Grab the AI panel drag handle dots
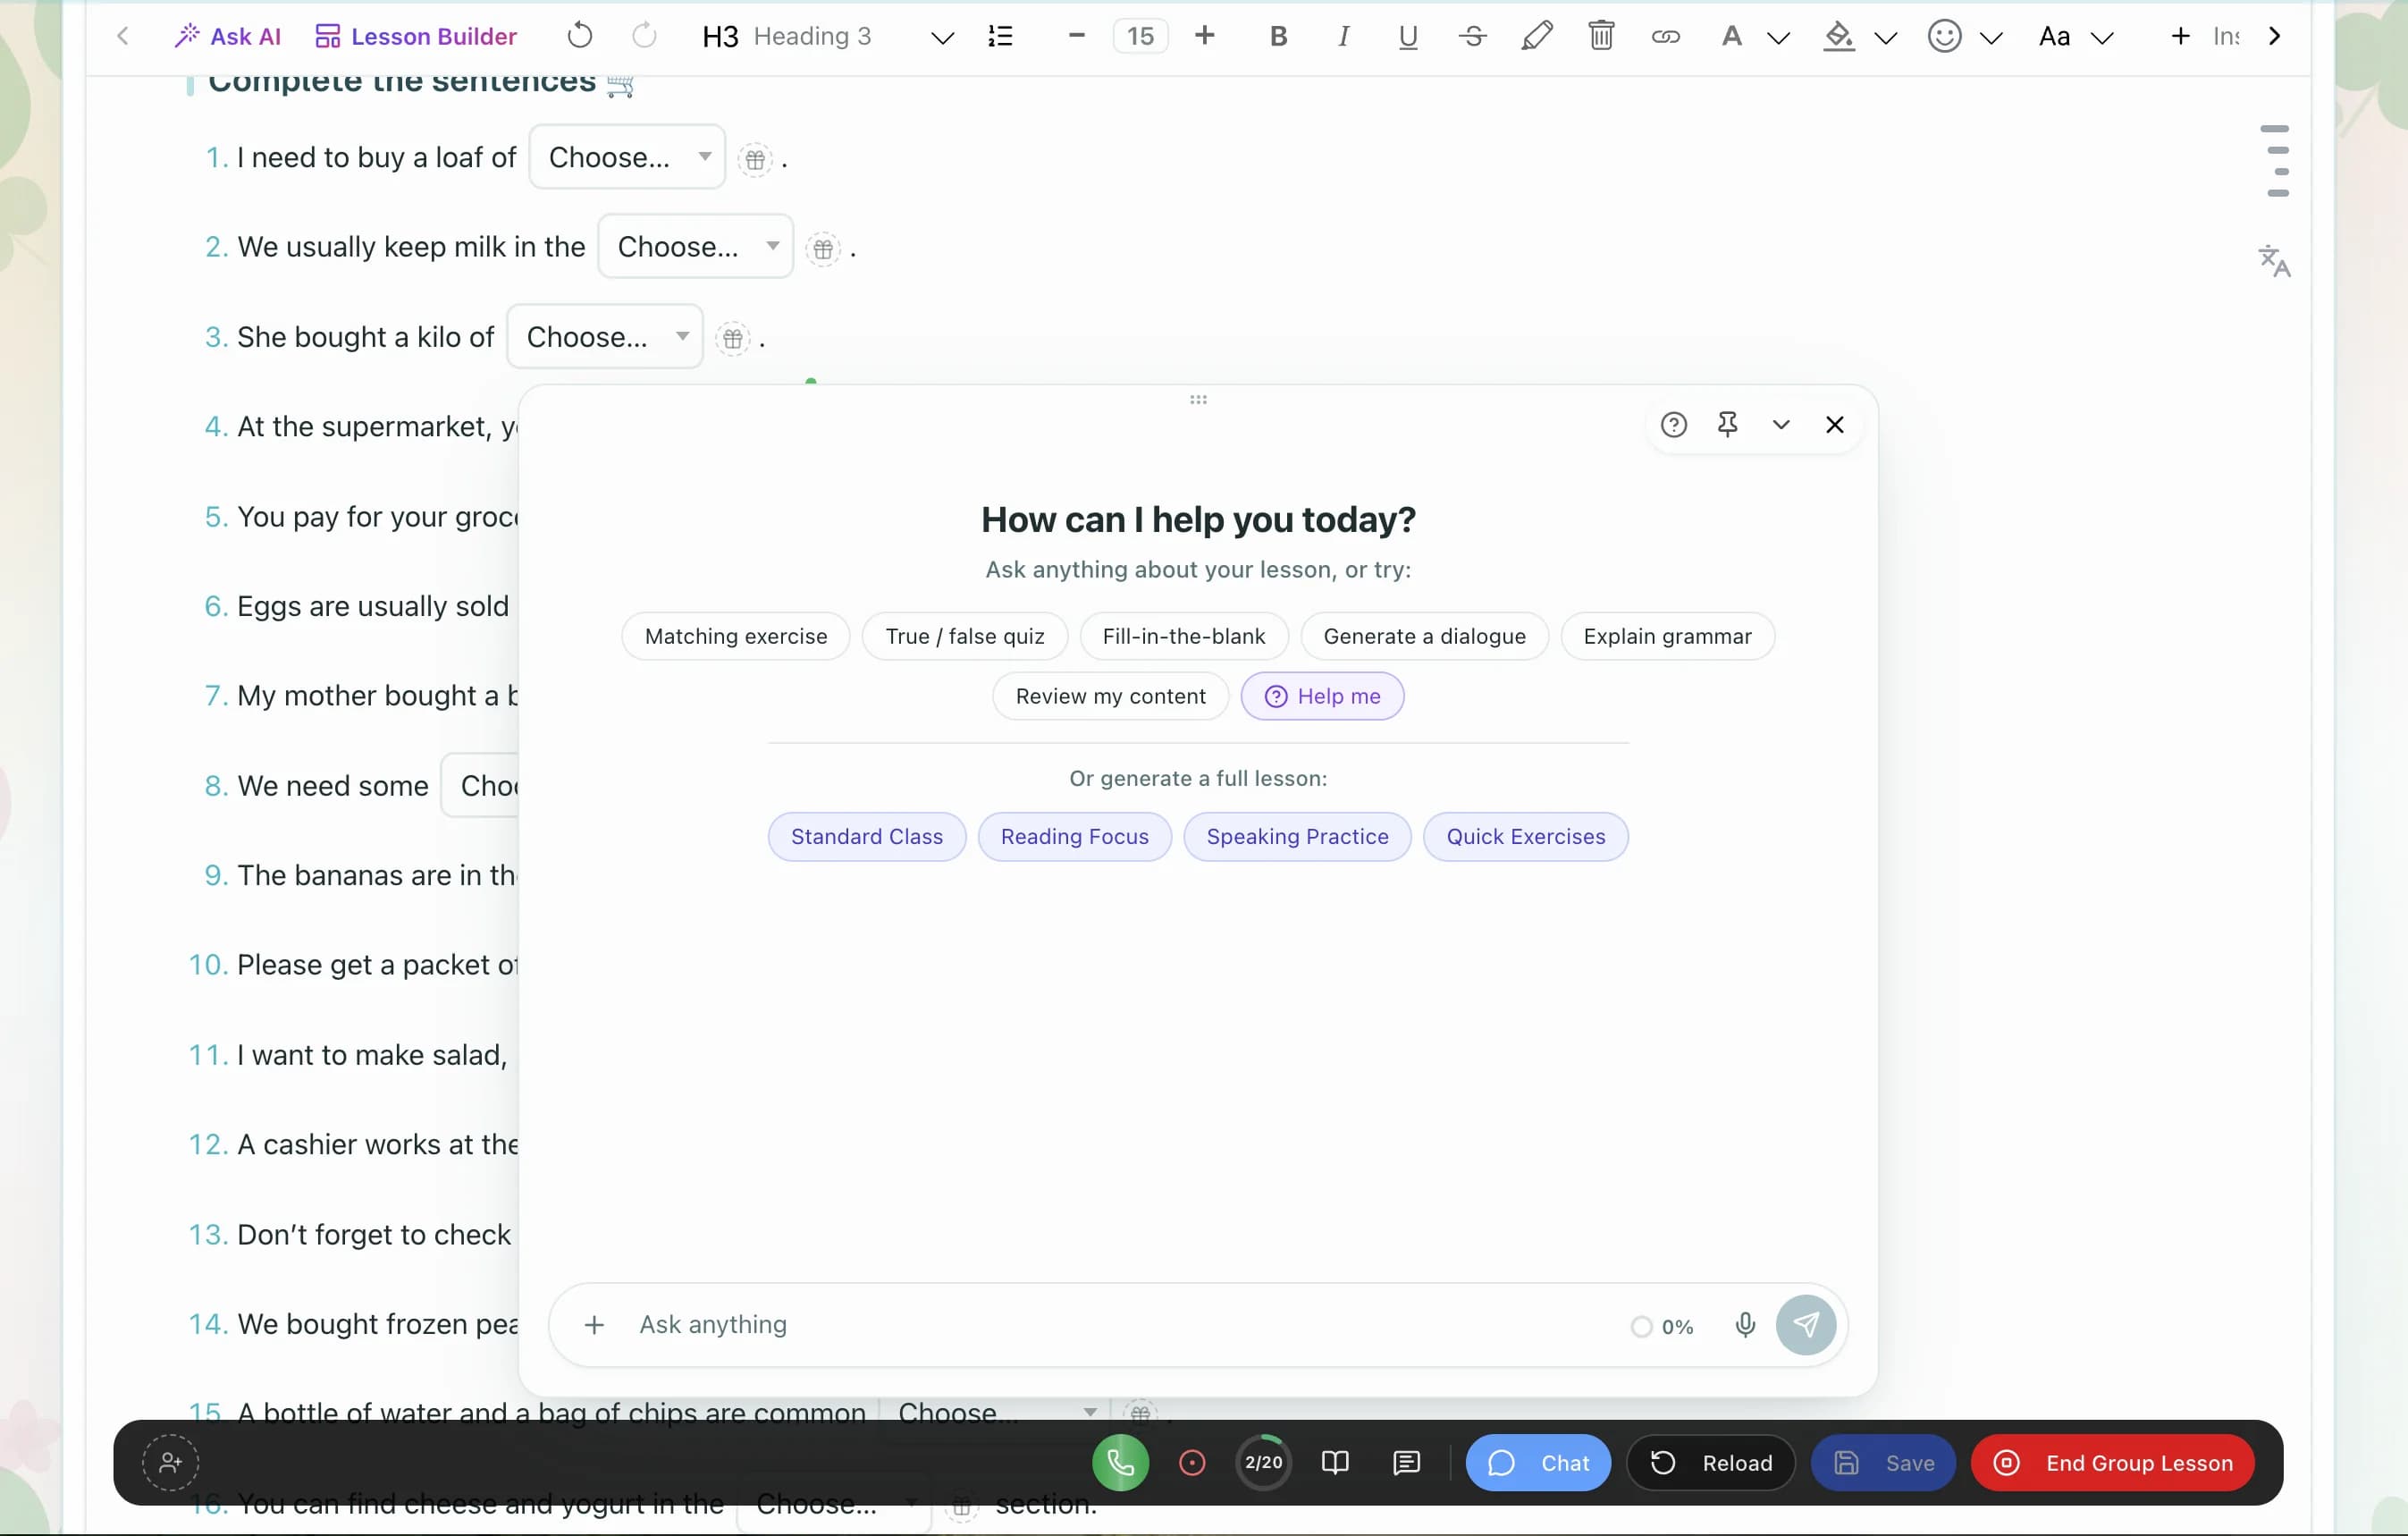2408x1536 pixels. pyautogui.click(x=1198, y=399)
